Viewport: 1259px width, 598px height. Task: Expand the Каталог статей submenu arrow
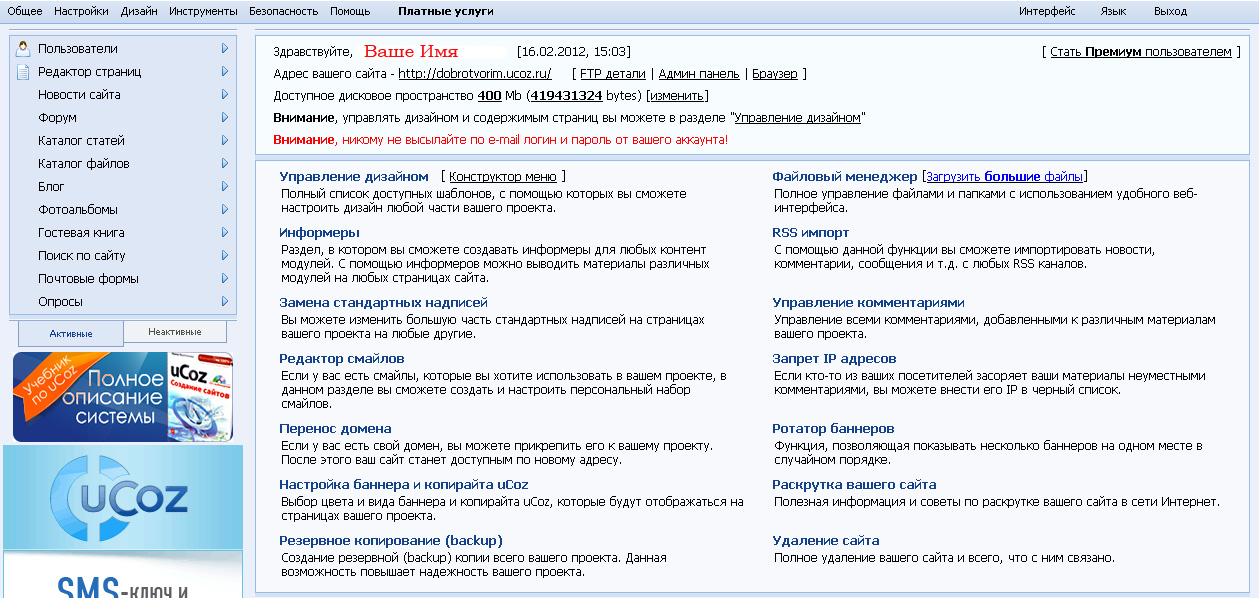click(x=225, y=140)
